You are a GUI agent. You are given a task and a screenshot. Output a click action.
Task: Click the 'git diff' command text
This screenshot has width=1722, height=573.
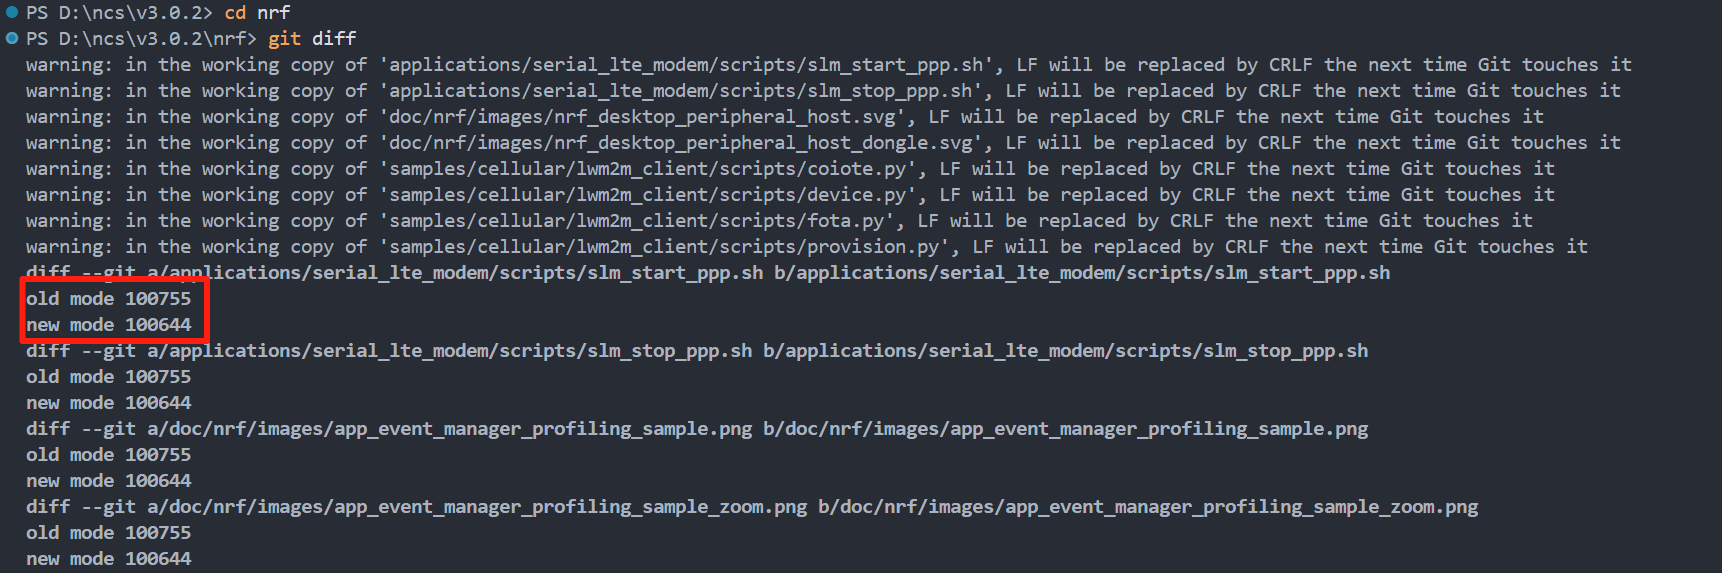point(312,39)
